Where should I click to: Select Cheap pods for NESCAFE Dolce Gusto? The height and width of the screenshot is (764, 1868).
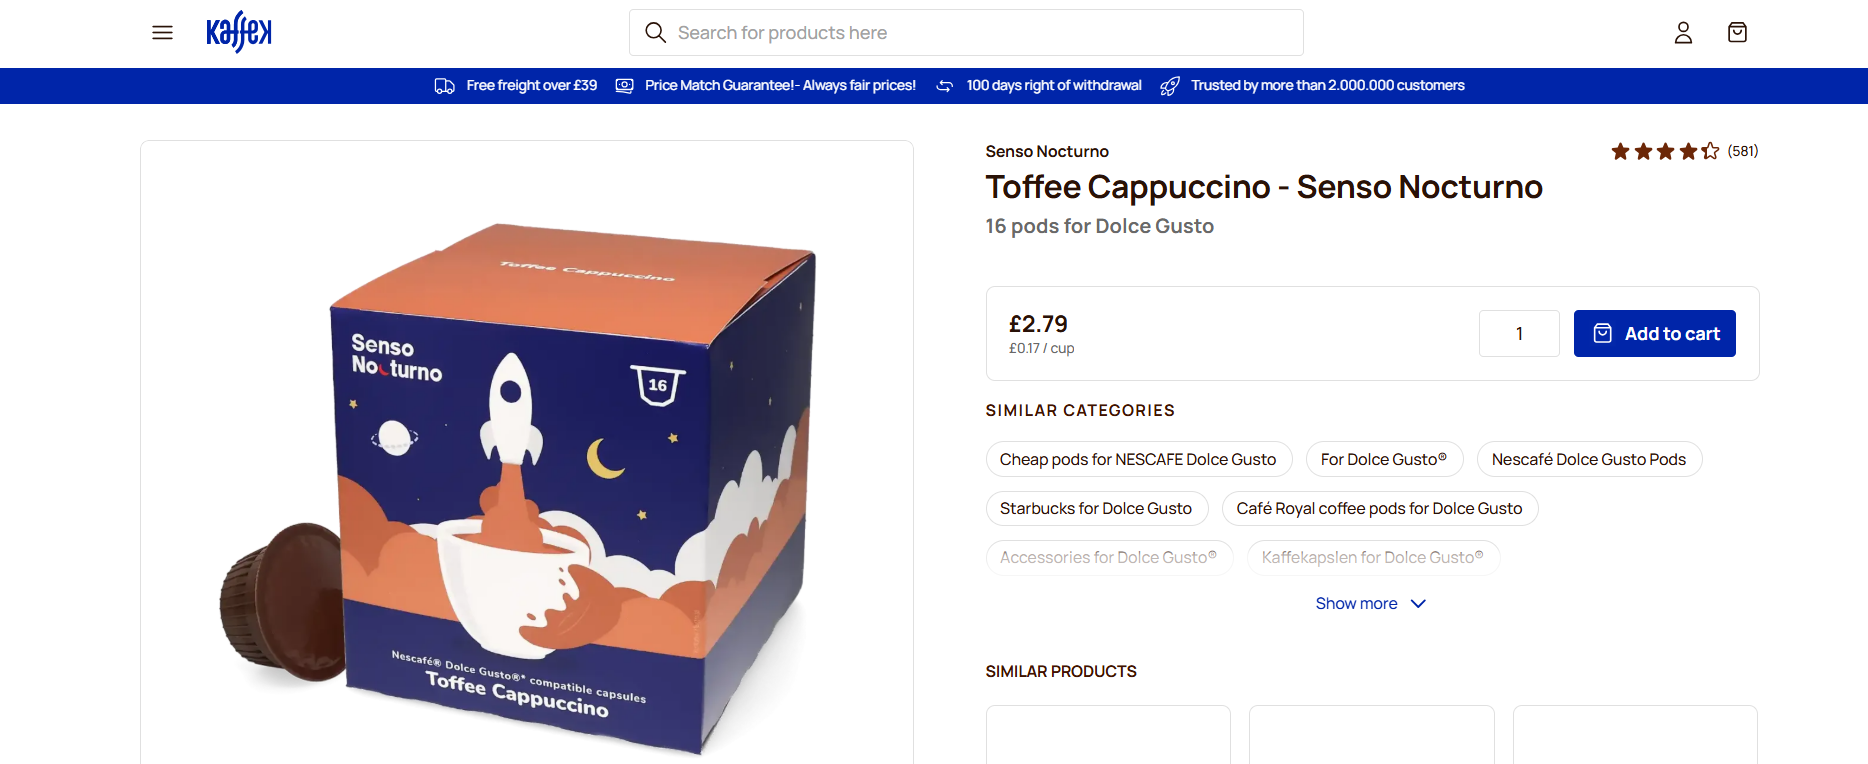(1138, 460)
